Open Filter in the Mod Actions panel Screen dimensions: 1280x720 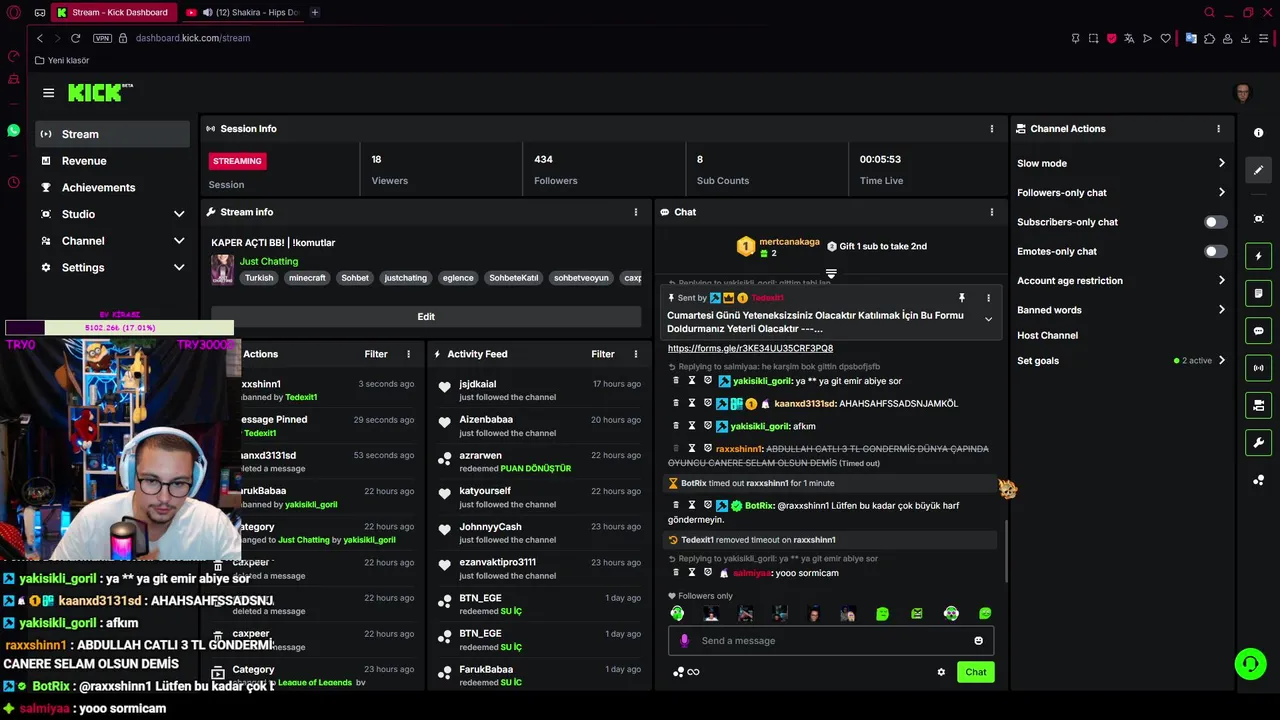pyautogui.click(x=376, y=354)
